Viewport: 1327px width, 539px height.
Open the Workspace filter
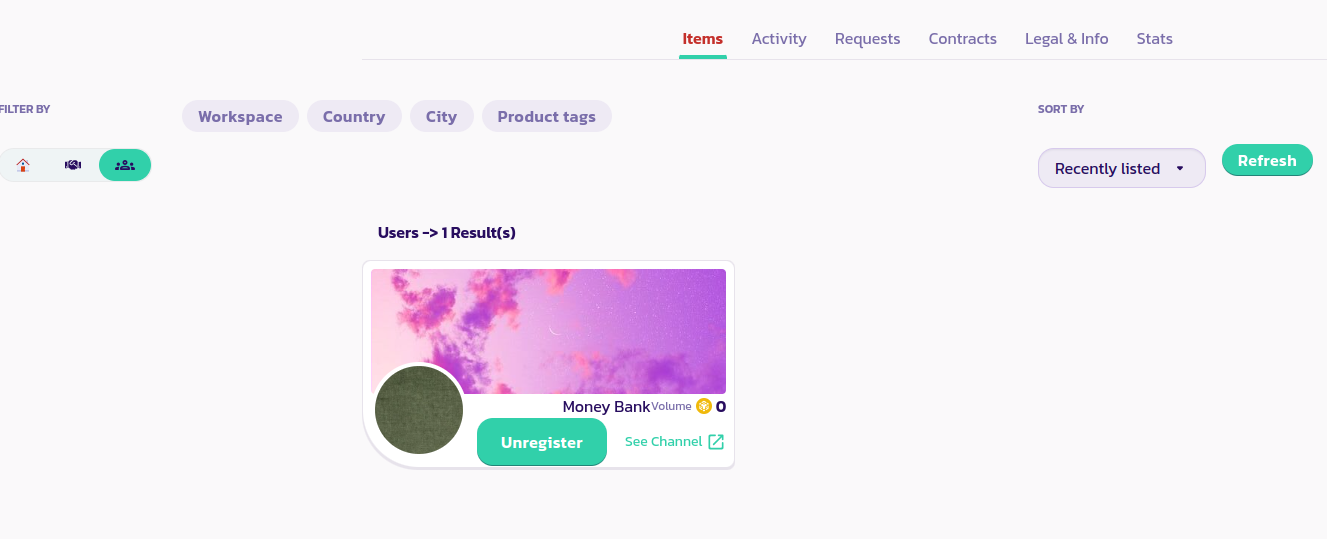click(x=240, y=116)
